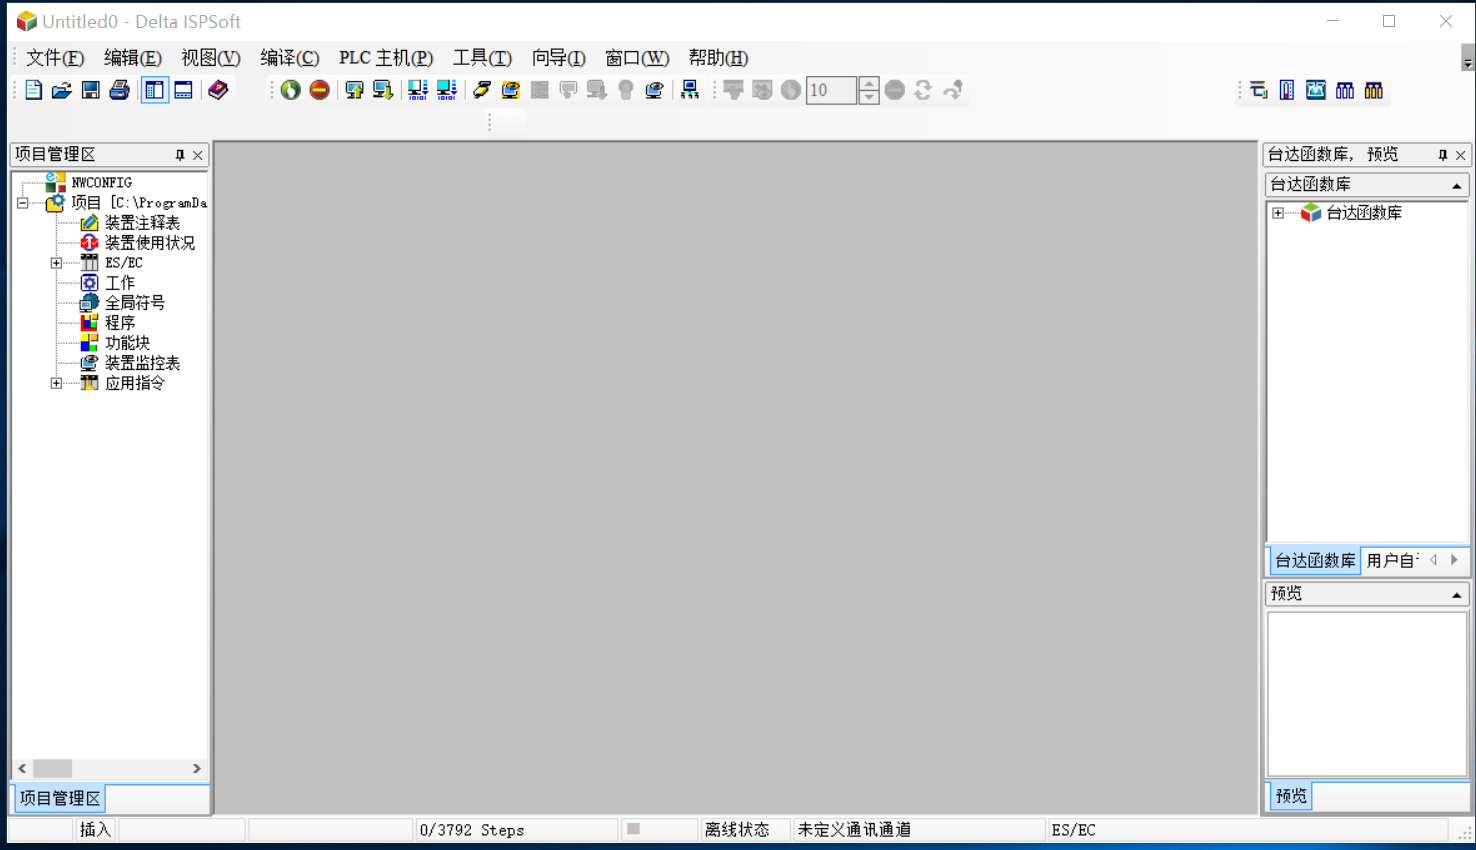Toggle the output window view button
The height and width of the screenshot is (850, 1476).
(183, 90)
